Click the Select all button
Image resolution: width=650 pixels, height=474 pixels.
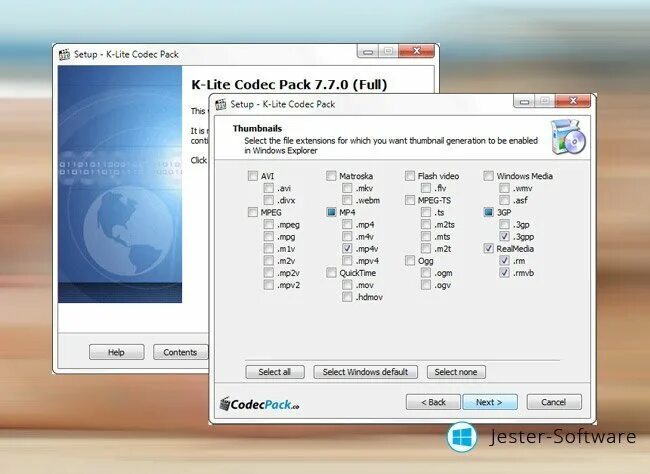click(x=275, y=372)
